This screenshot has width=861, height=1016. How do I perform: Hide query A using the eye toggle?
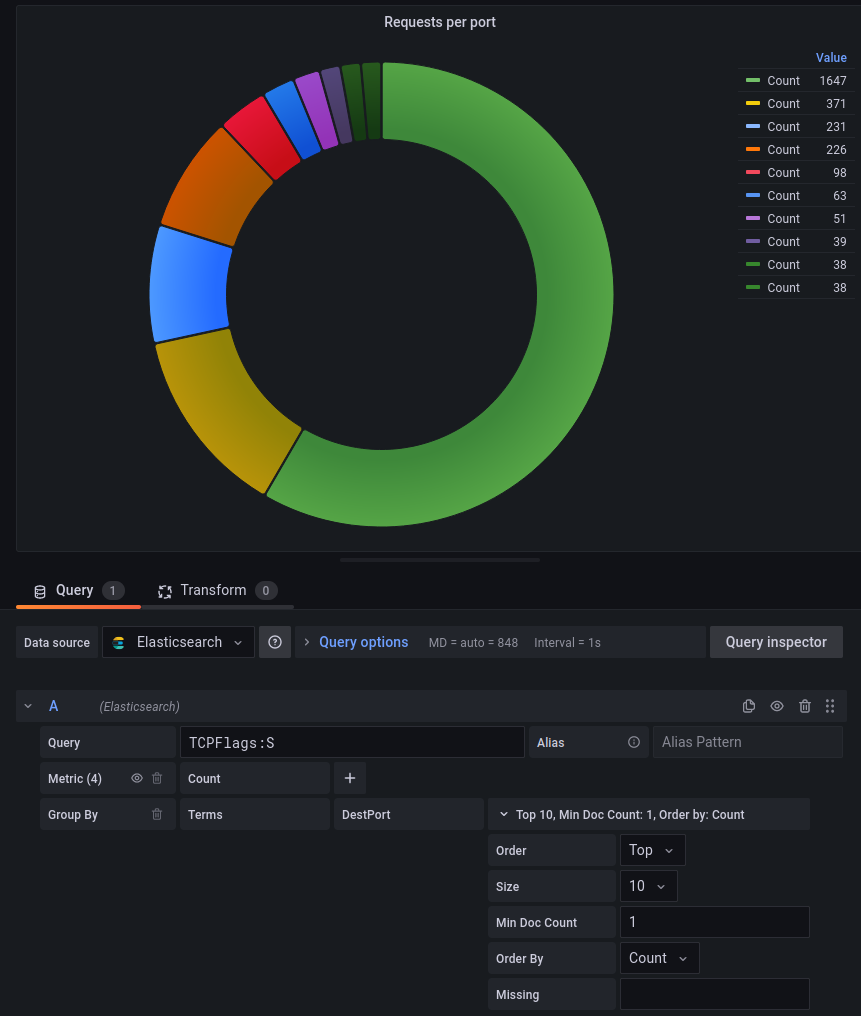(x=776, y=706)
